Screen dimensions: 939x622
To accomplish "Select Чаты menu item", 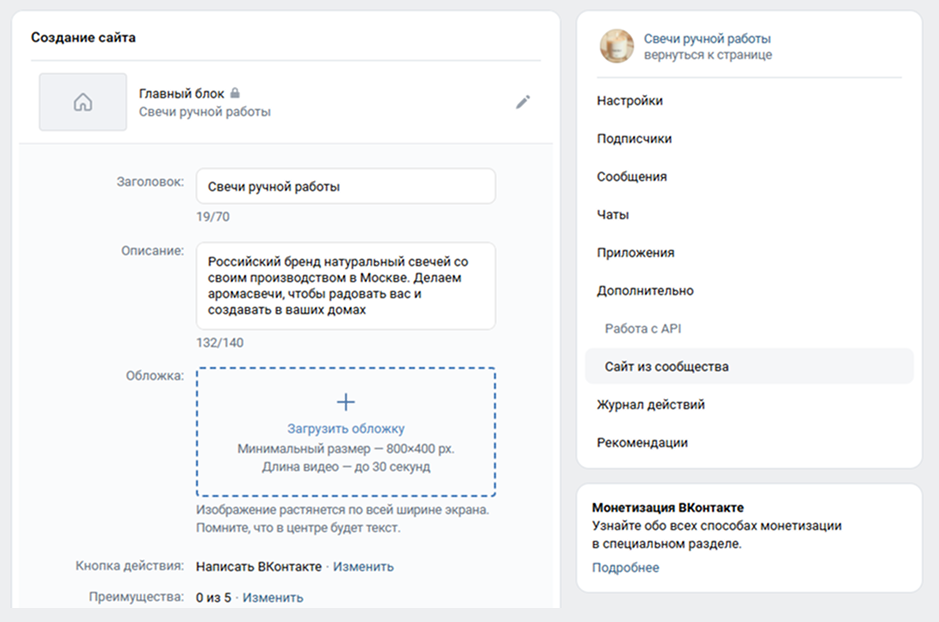I will [613, 215].
